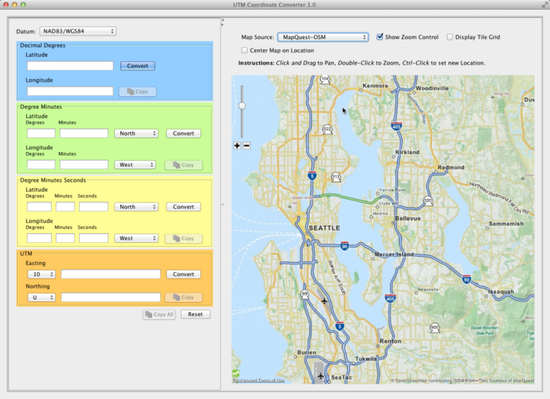Click Convert in Decimal Degrees section
Image resolution: width=550 pixels, height=399 pixels.
click(138, 66)
